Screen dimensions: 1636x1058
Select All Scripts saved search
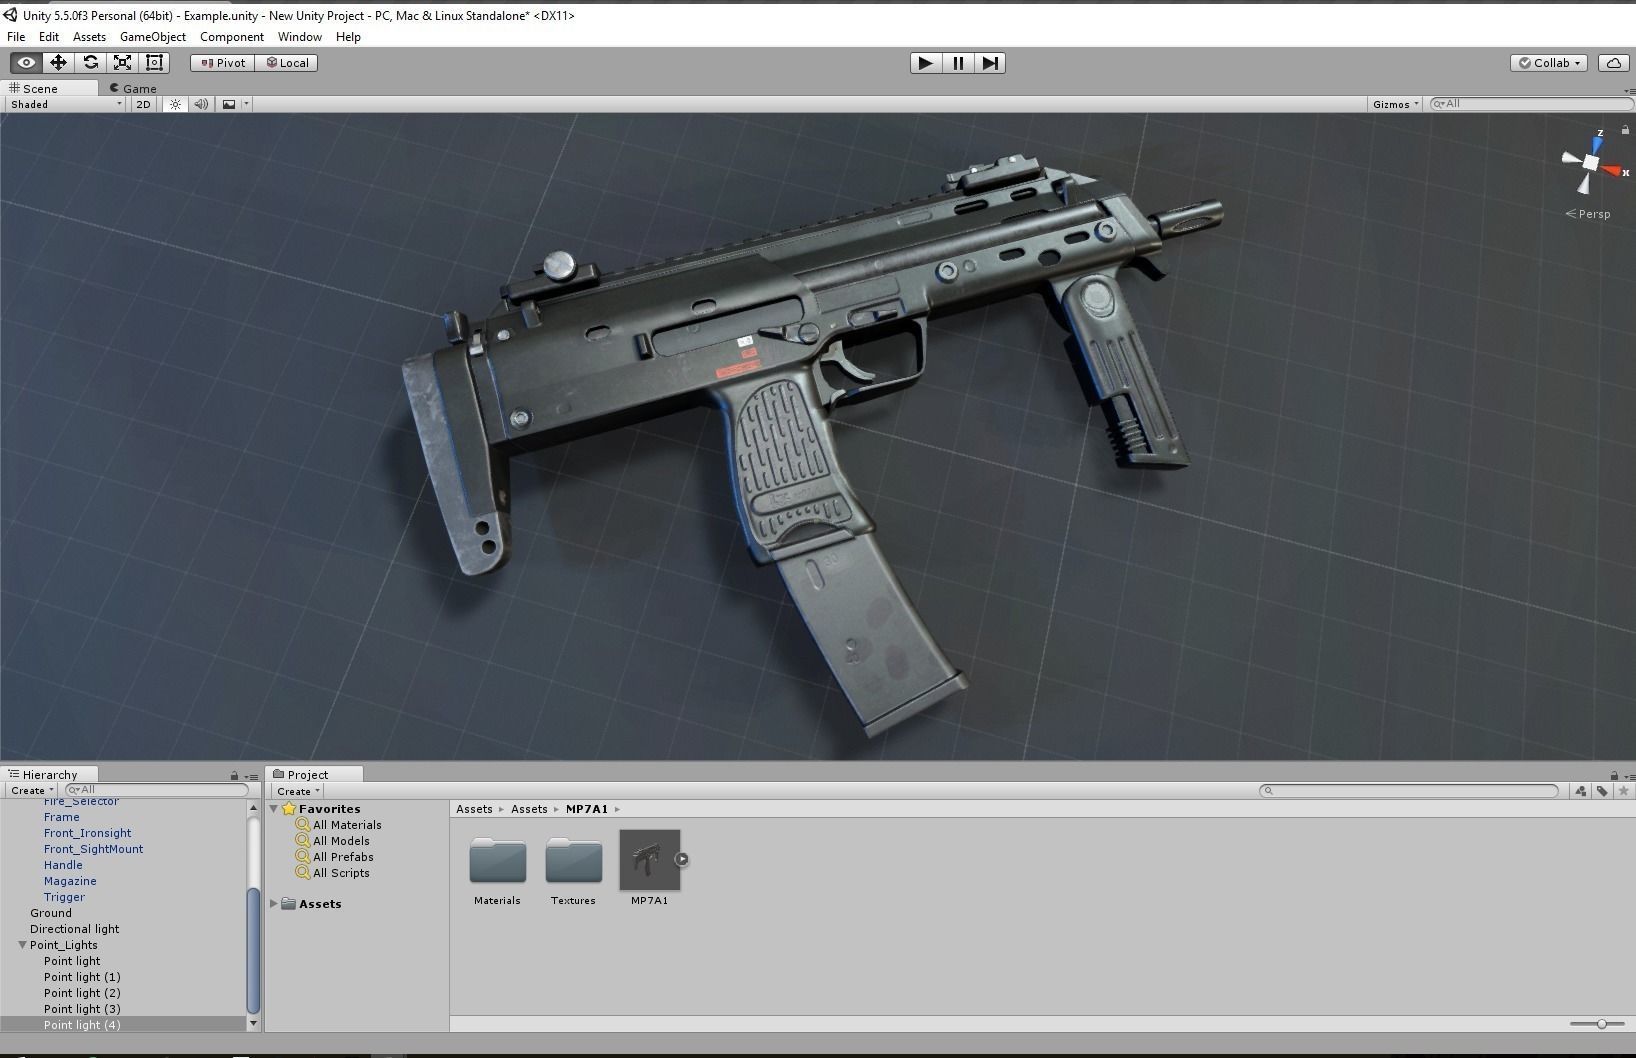click(x=341, y=873)
